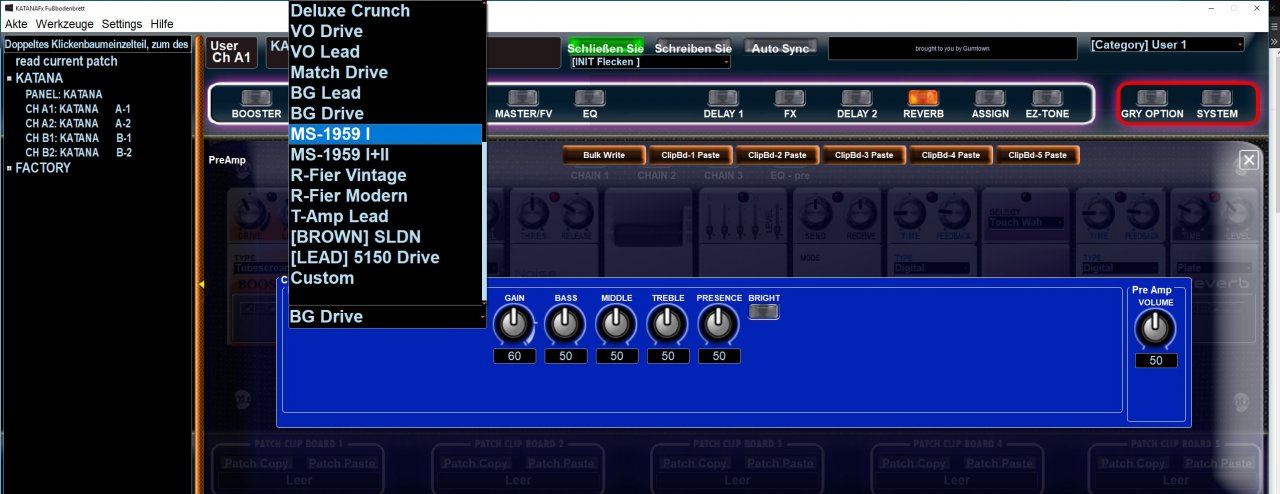Open the [INIT Flecken] patch dropdown
Image resolution: width=1280 pixels, height=494 pixels.
tap(650, 62)
